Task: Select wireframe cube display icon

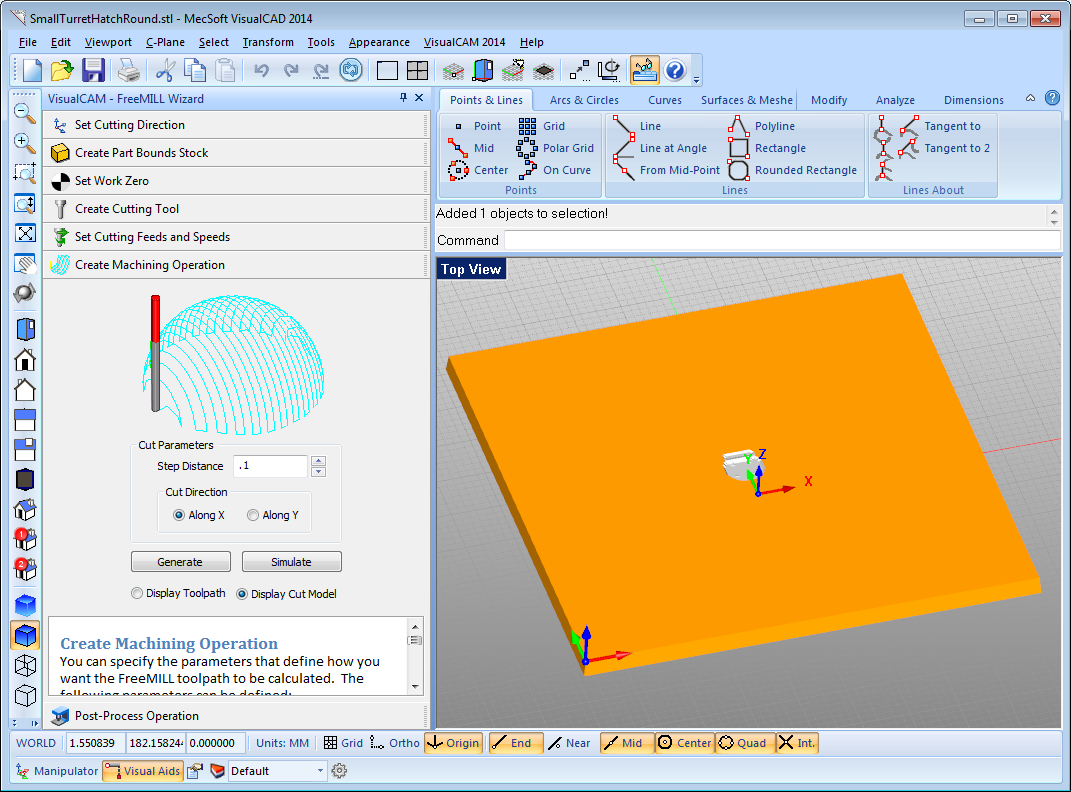Action: (25, 665)
